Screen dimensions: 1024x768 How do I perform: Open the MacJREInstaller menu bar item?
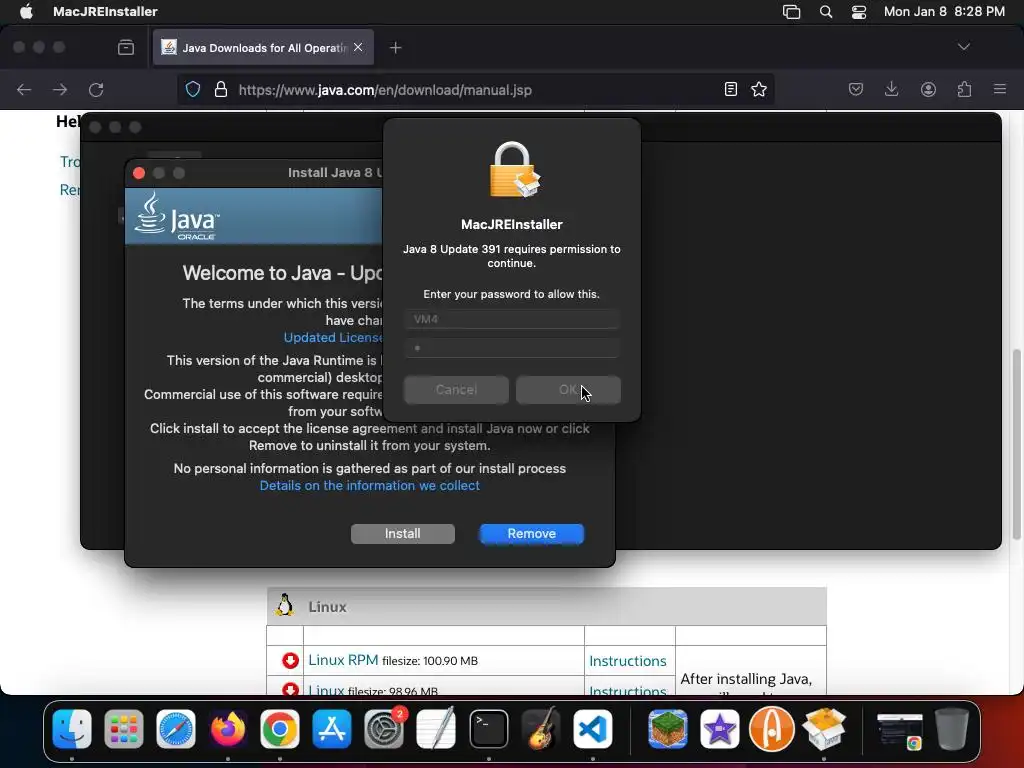(105, 12)
